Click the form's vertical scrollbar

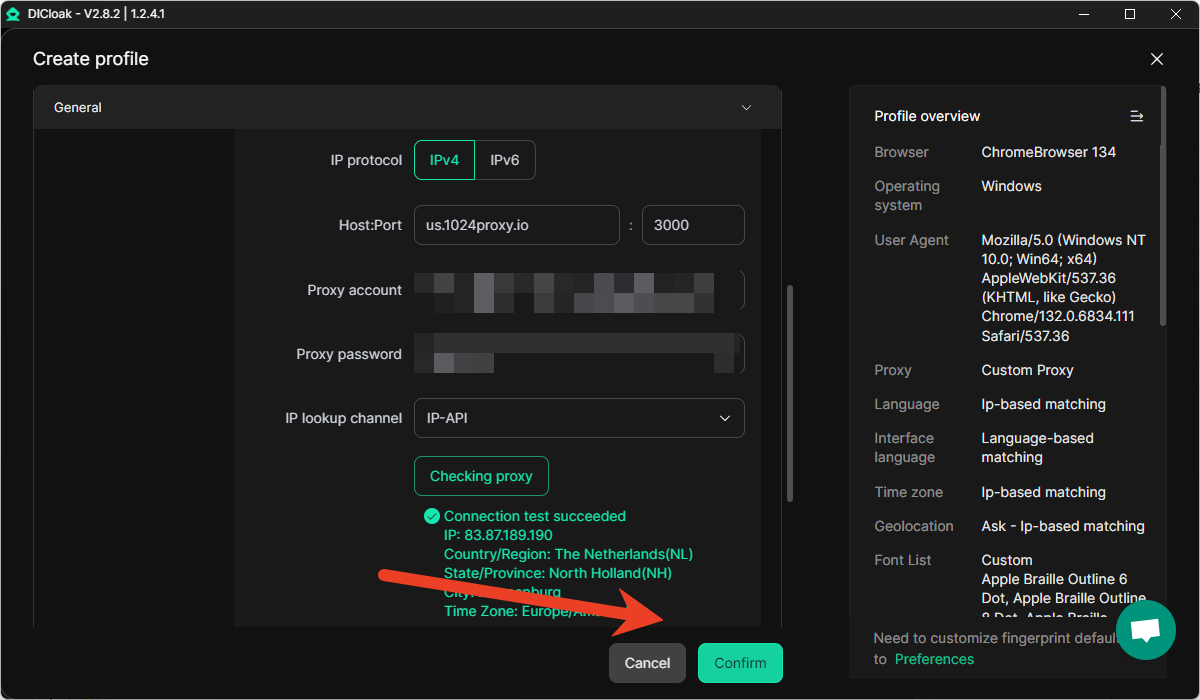790,393
